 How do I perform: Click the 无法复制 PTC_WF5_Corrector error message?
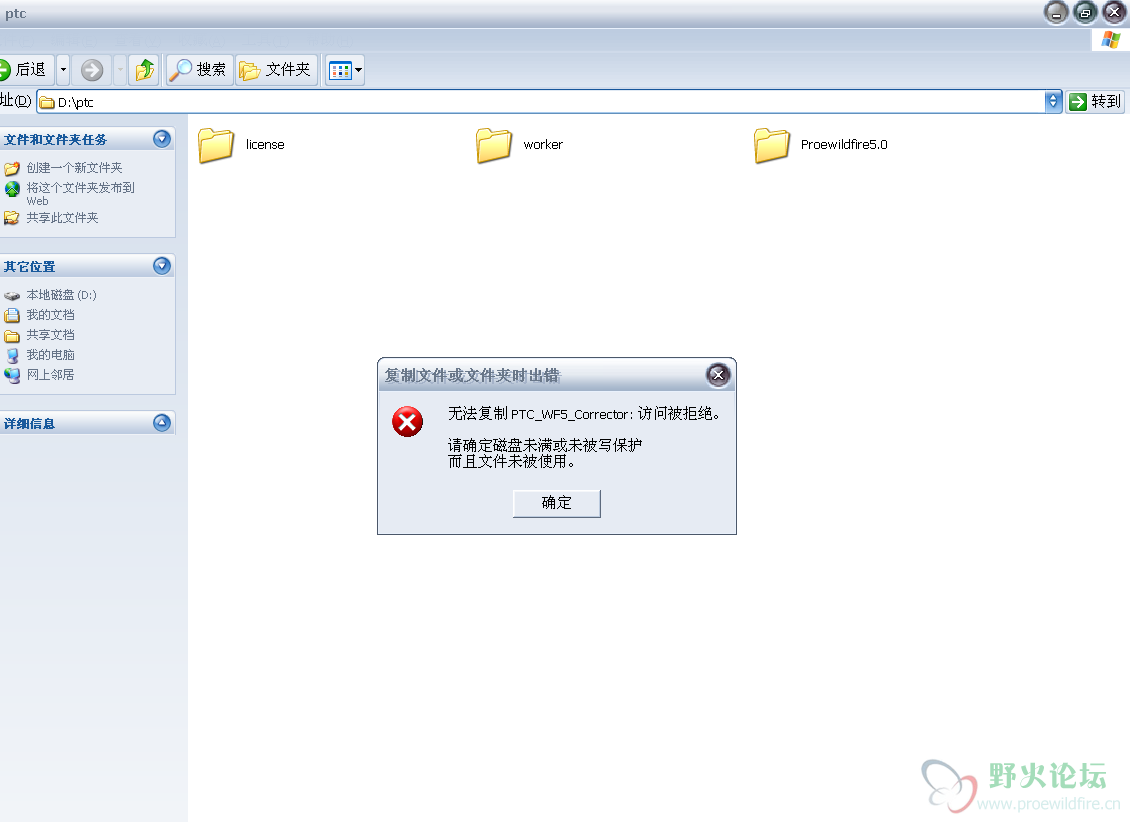point(584,414)
